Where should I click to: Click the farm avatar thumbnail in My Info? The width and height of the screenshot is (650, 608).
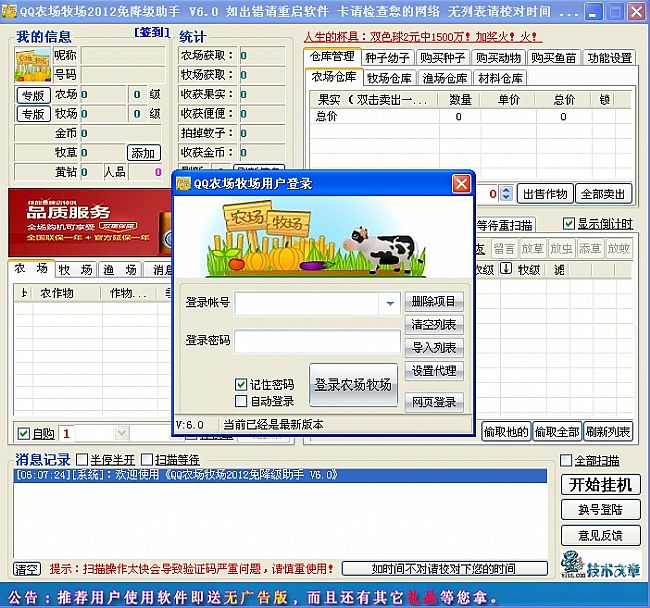33,65
